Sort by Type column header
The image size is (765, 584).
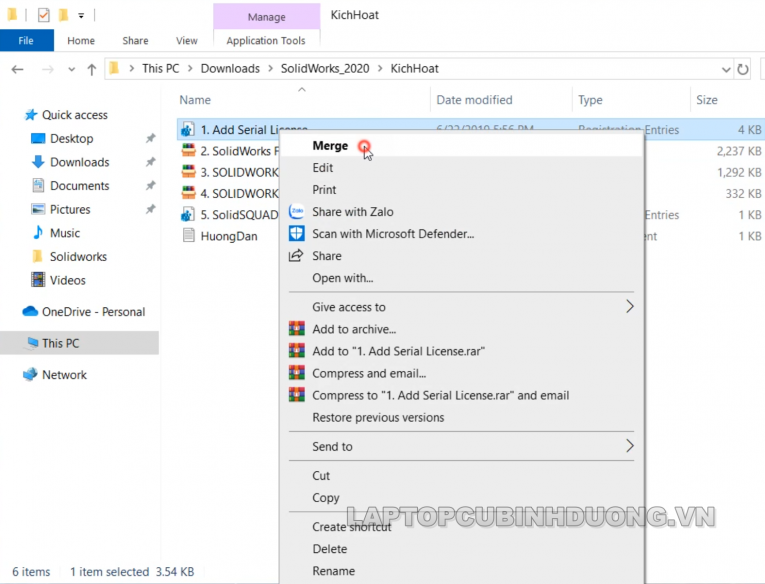590,100
